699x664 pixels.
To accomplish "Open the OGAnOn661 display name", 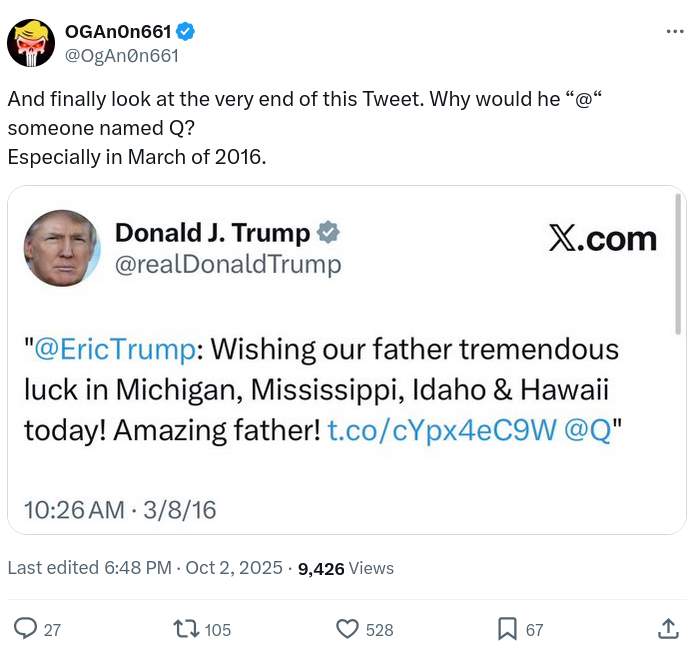I will [x=119, y=32].
